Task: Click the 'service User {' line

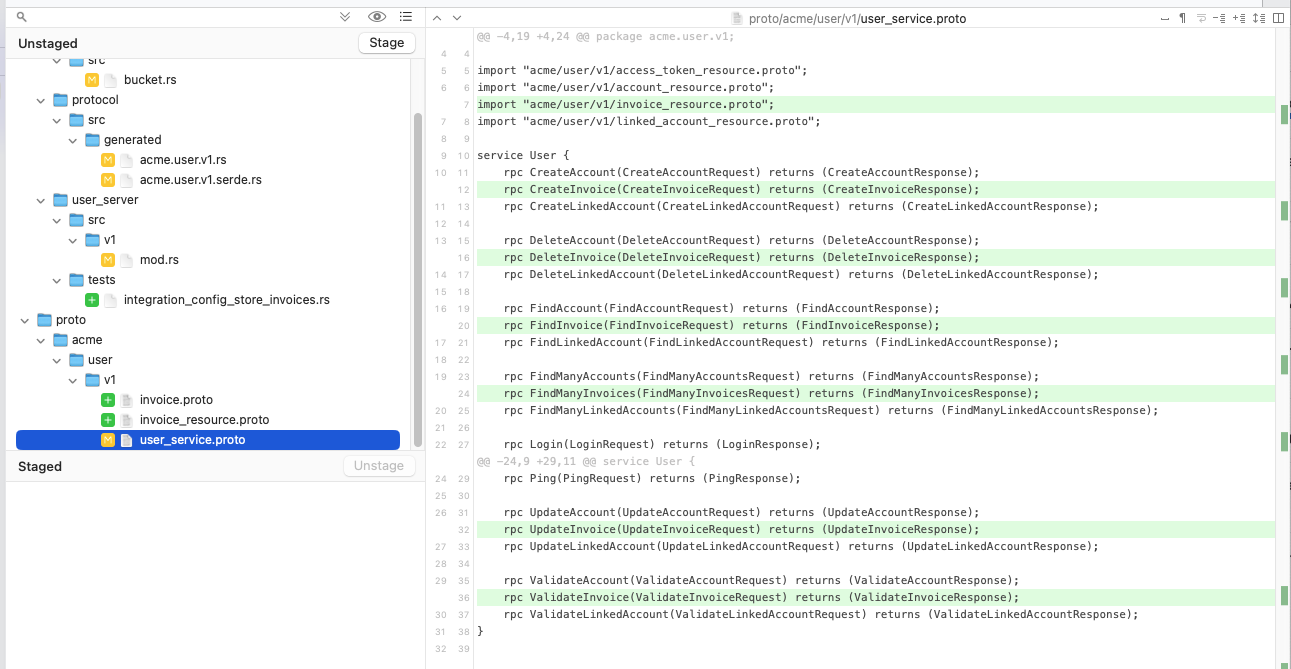Action: point(523,155)
